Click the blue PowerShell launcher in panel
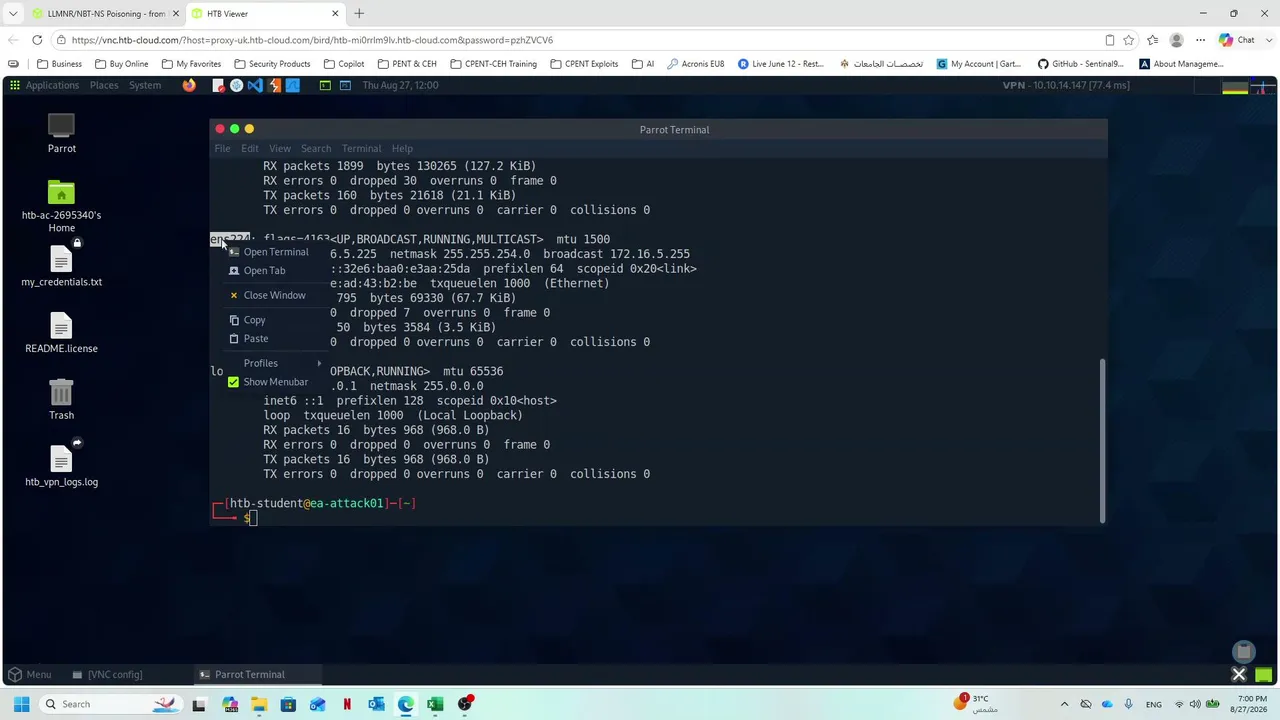This screenshot has height=720, width=1280. click(x=345, y=85)
